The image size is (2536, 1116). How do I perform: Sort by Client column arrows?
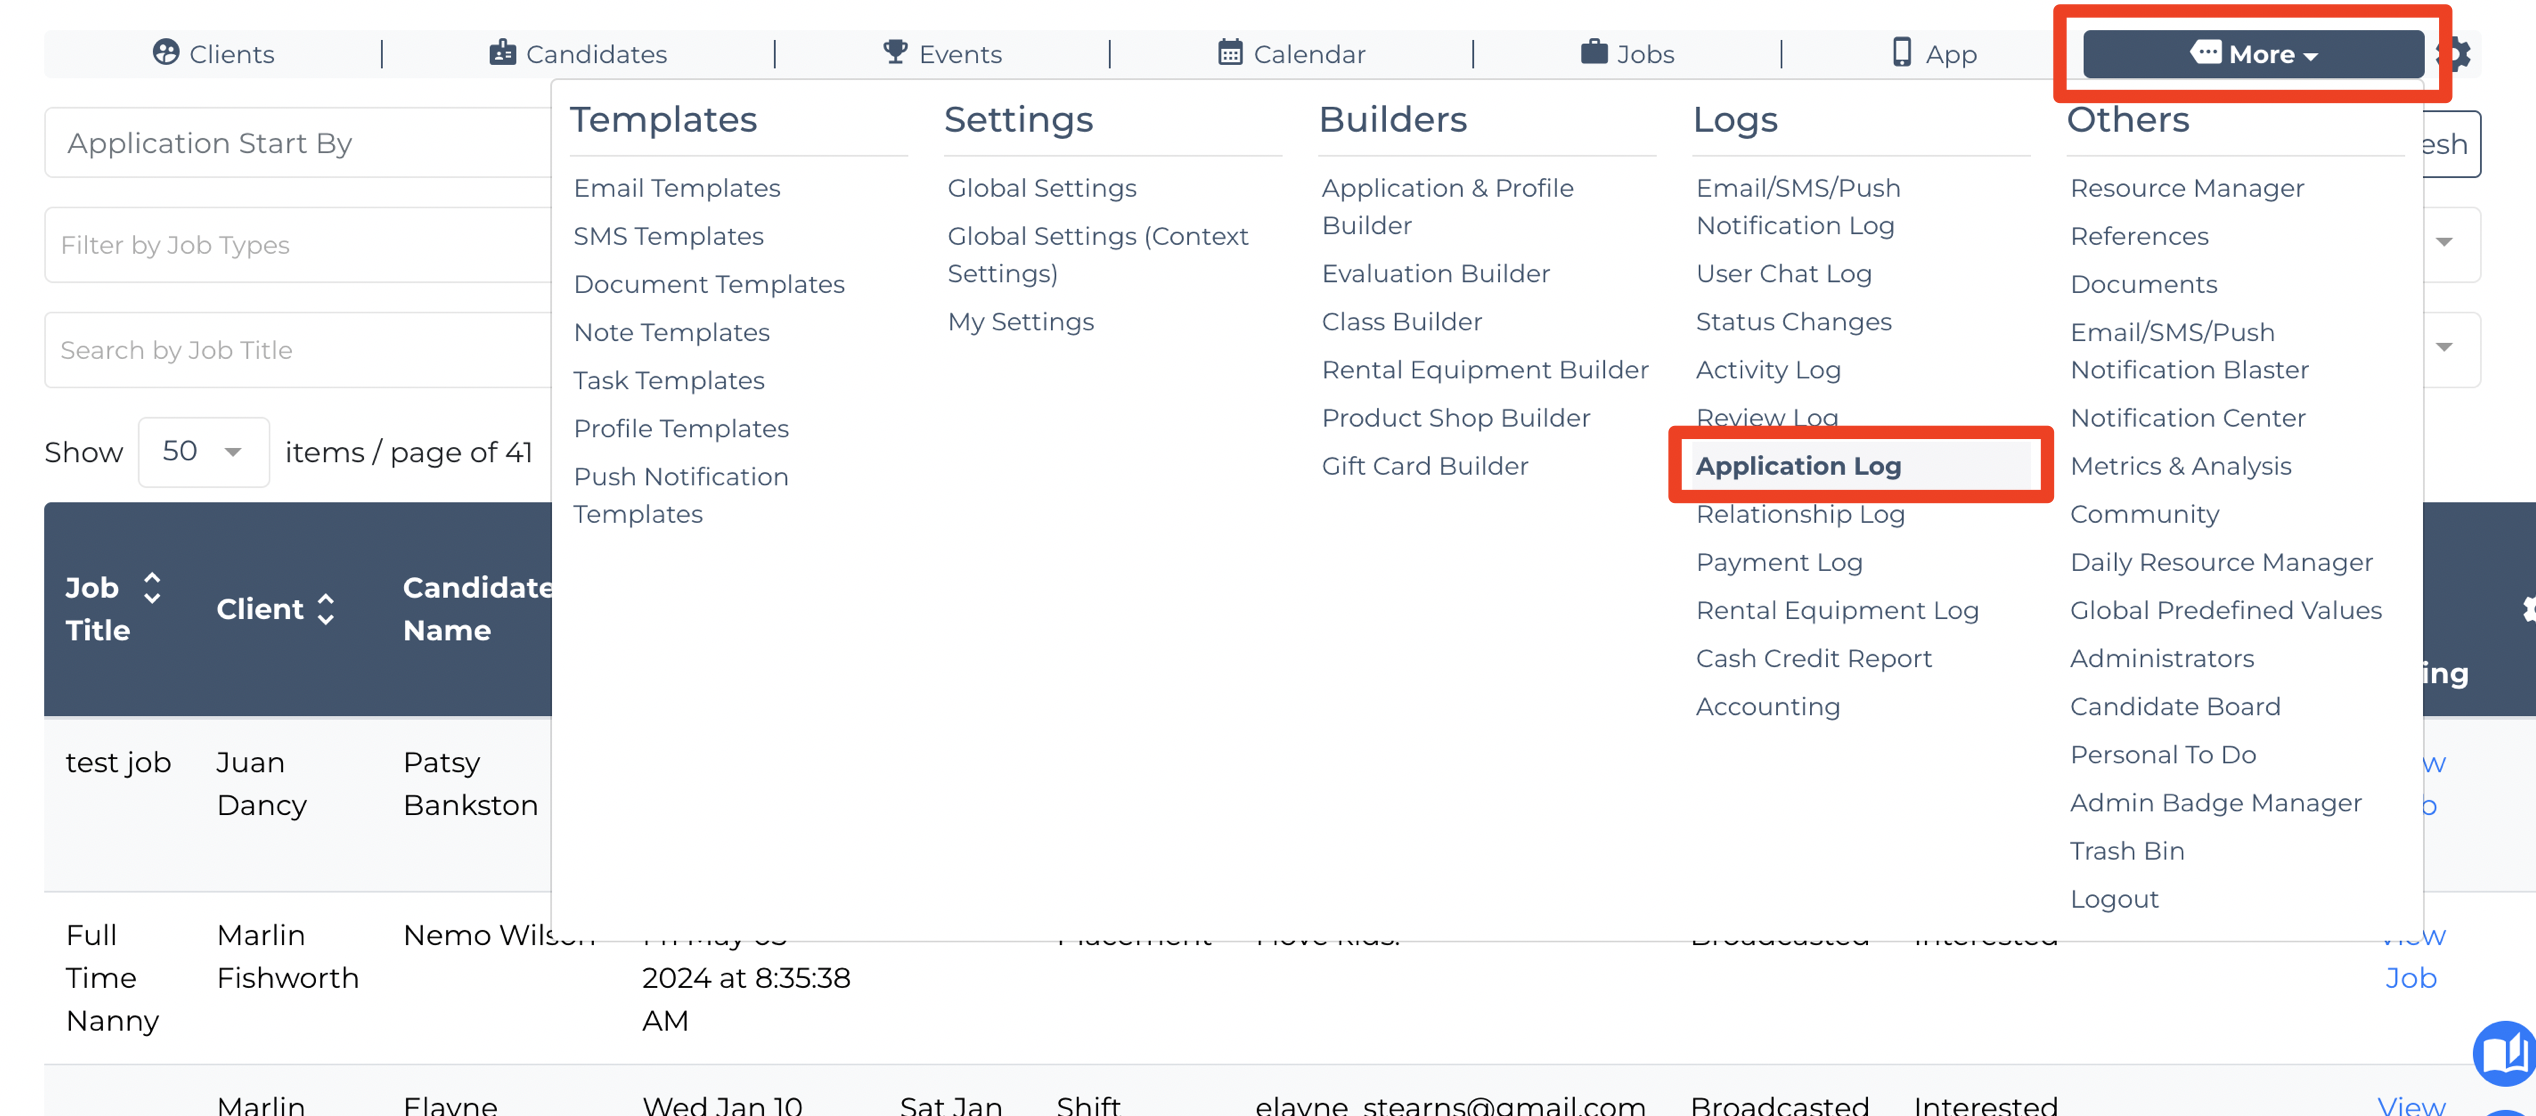(326, 609)
